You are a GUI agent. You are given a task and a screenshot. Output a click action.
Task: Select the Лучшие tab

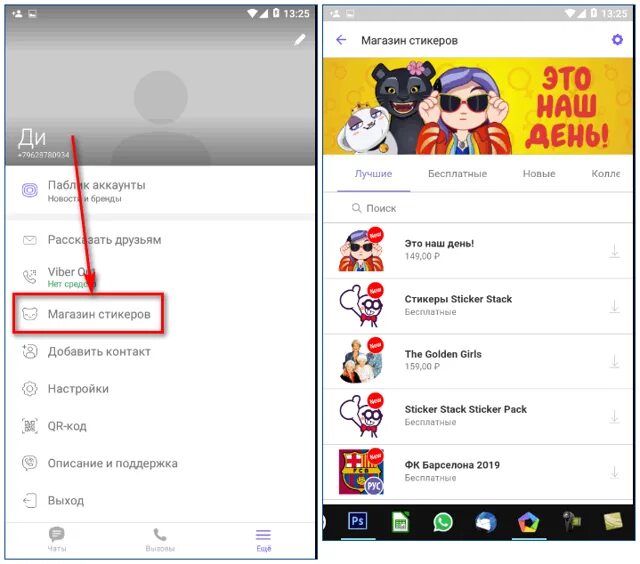373,174
